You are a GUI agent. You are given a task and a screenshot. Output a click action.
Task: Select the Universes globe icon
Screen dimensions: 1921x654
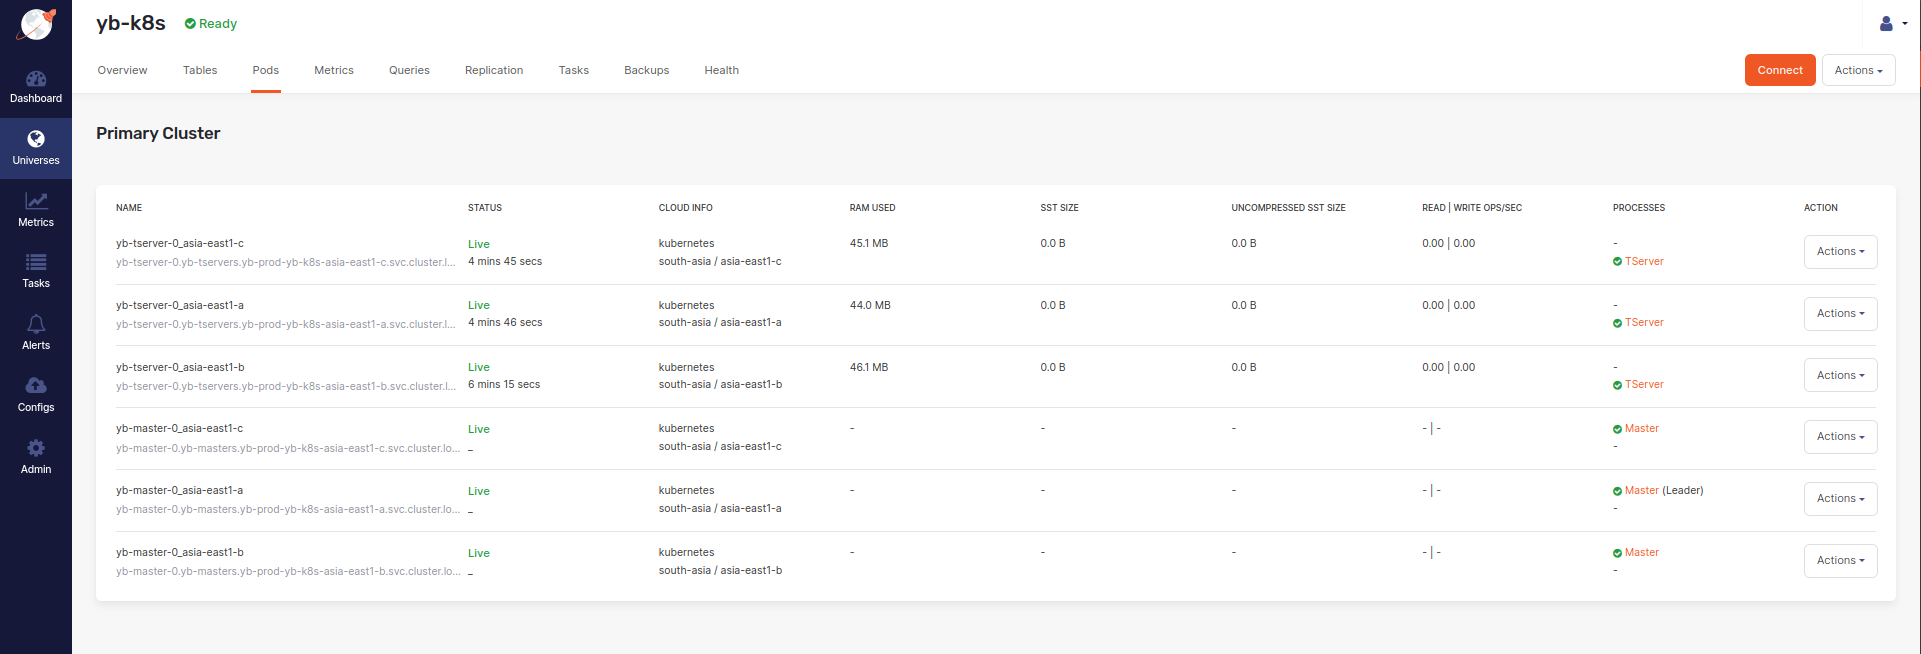click(x=36, y=139)
